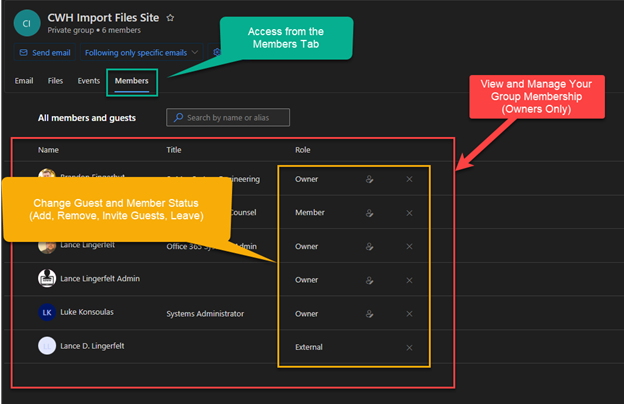Click the Send email button

click(45, 53)
